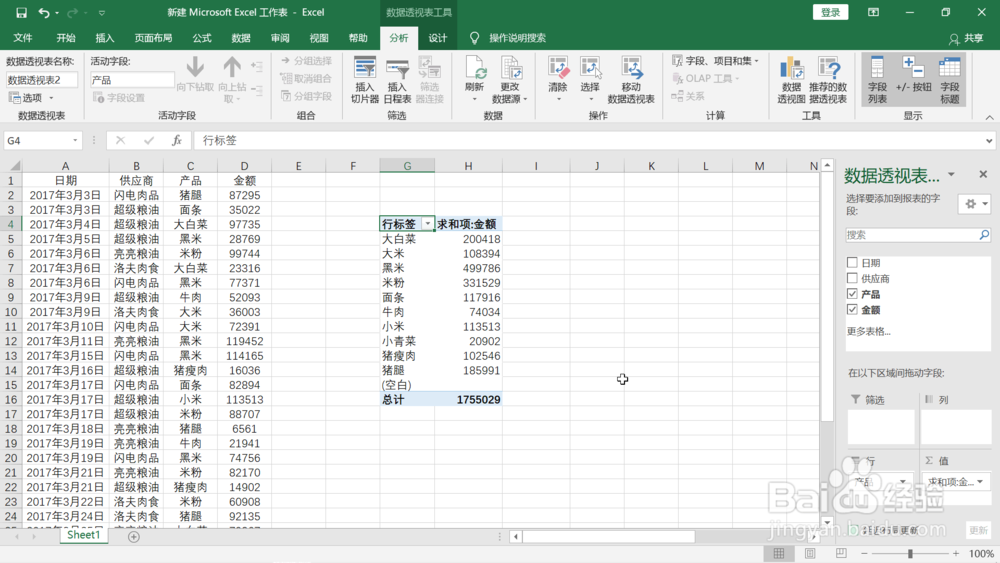Image resolution: width=1000 pixels, height=563 pixels.
Task: Change the pivot data source (更改数据源)
Action: 510,80
